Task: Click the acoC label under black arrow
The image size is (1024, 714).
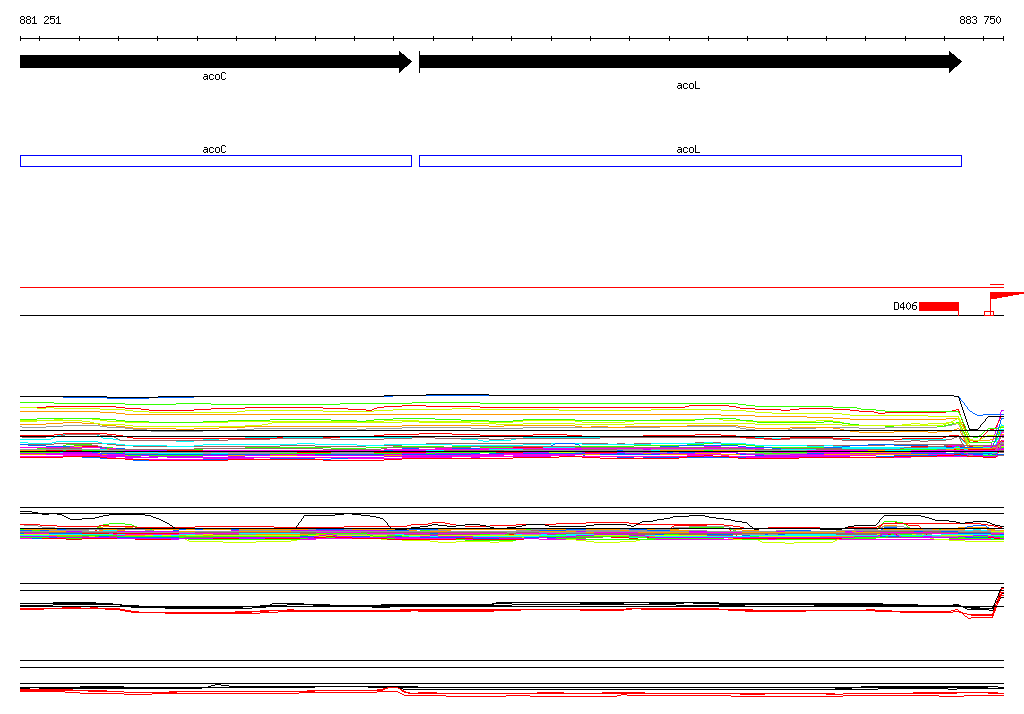Action: pos(214,76)
